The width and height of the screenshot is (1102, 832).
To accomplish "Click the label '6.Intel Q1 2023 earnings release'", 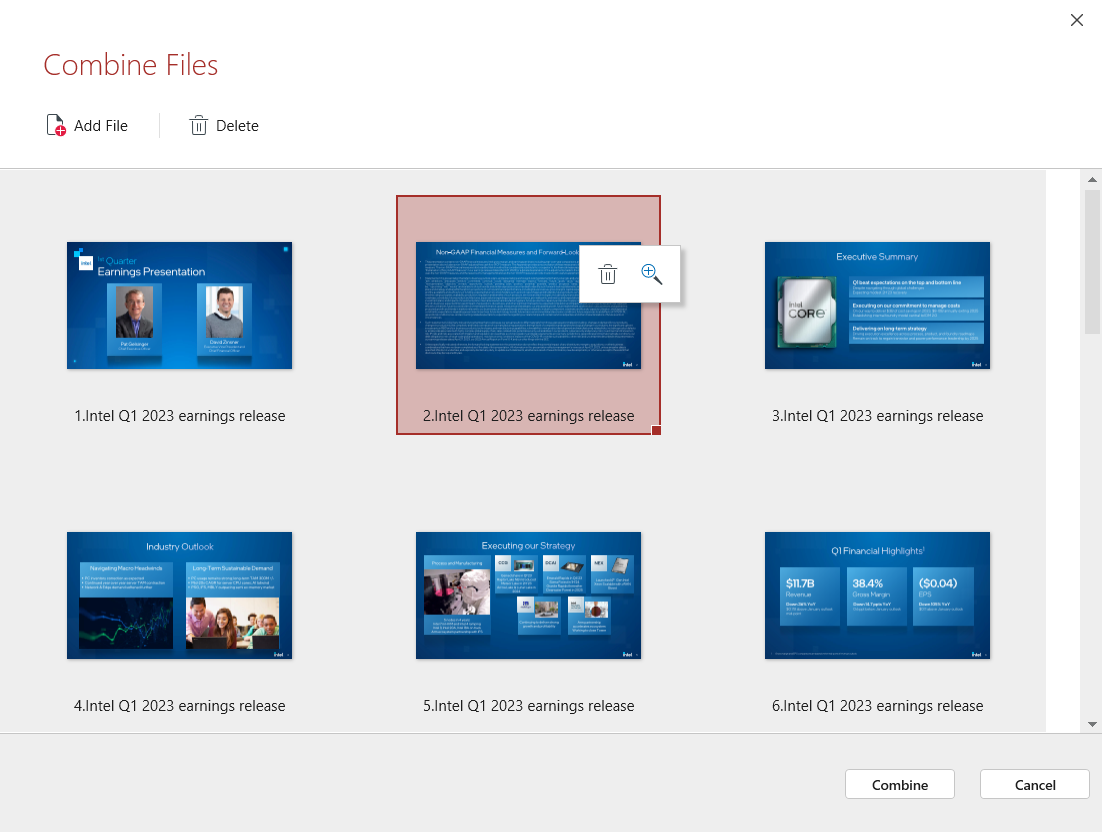I will (x=877, y=706).
